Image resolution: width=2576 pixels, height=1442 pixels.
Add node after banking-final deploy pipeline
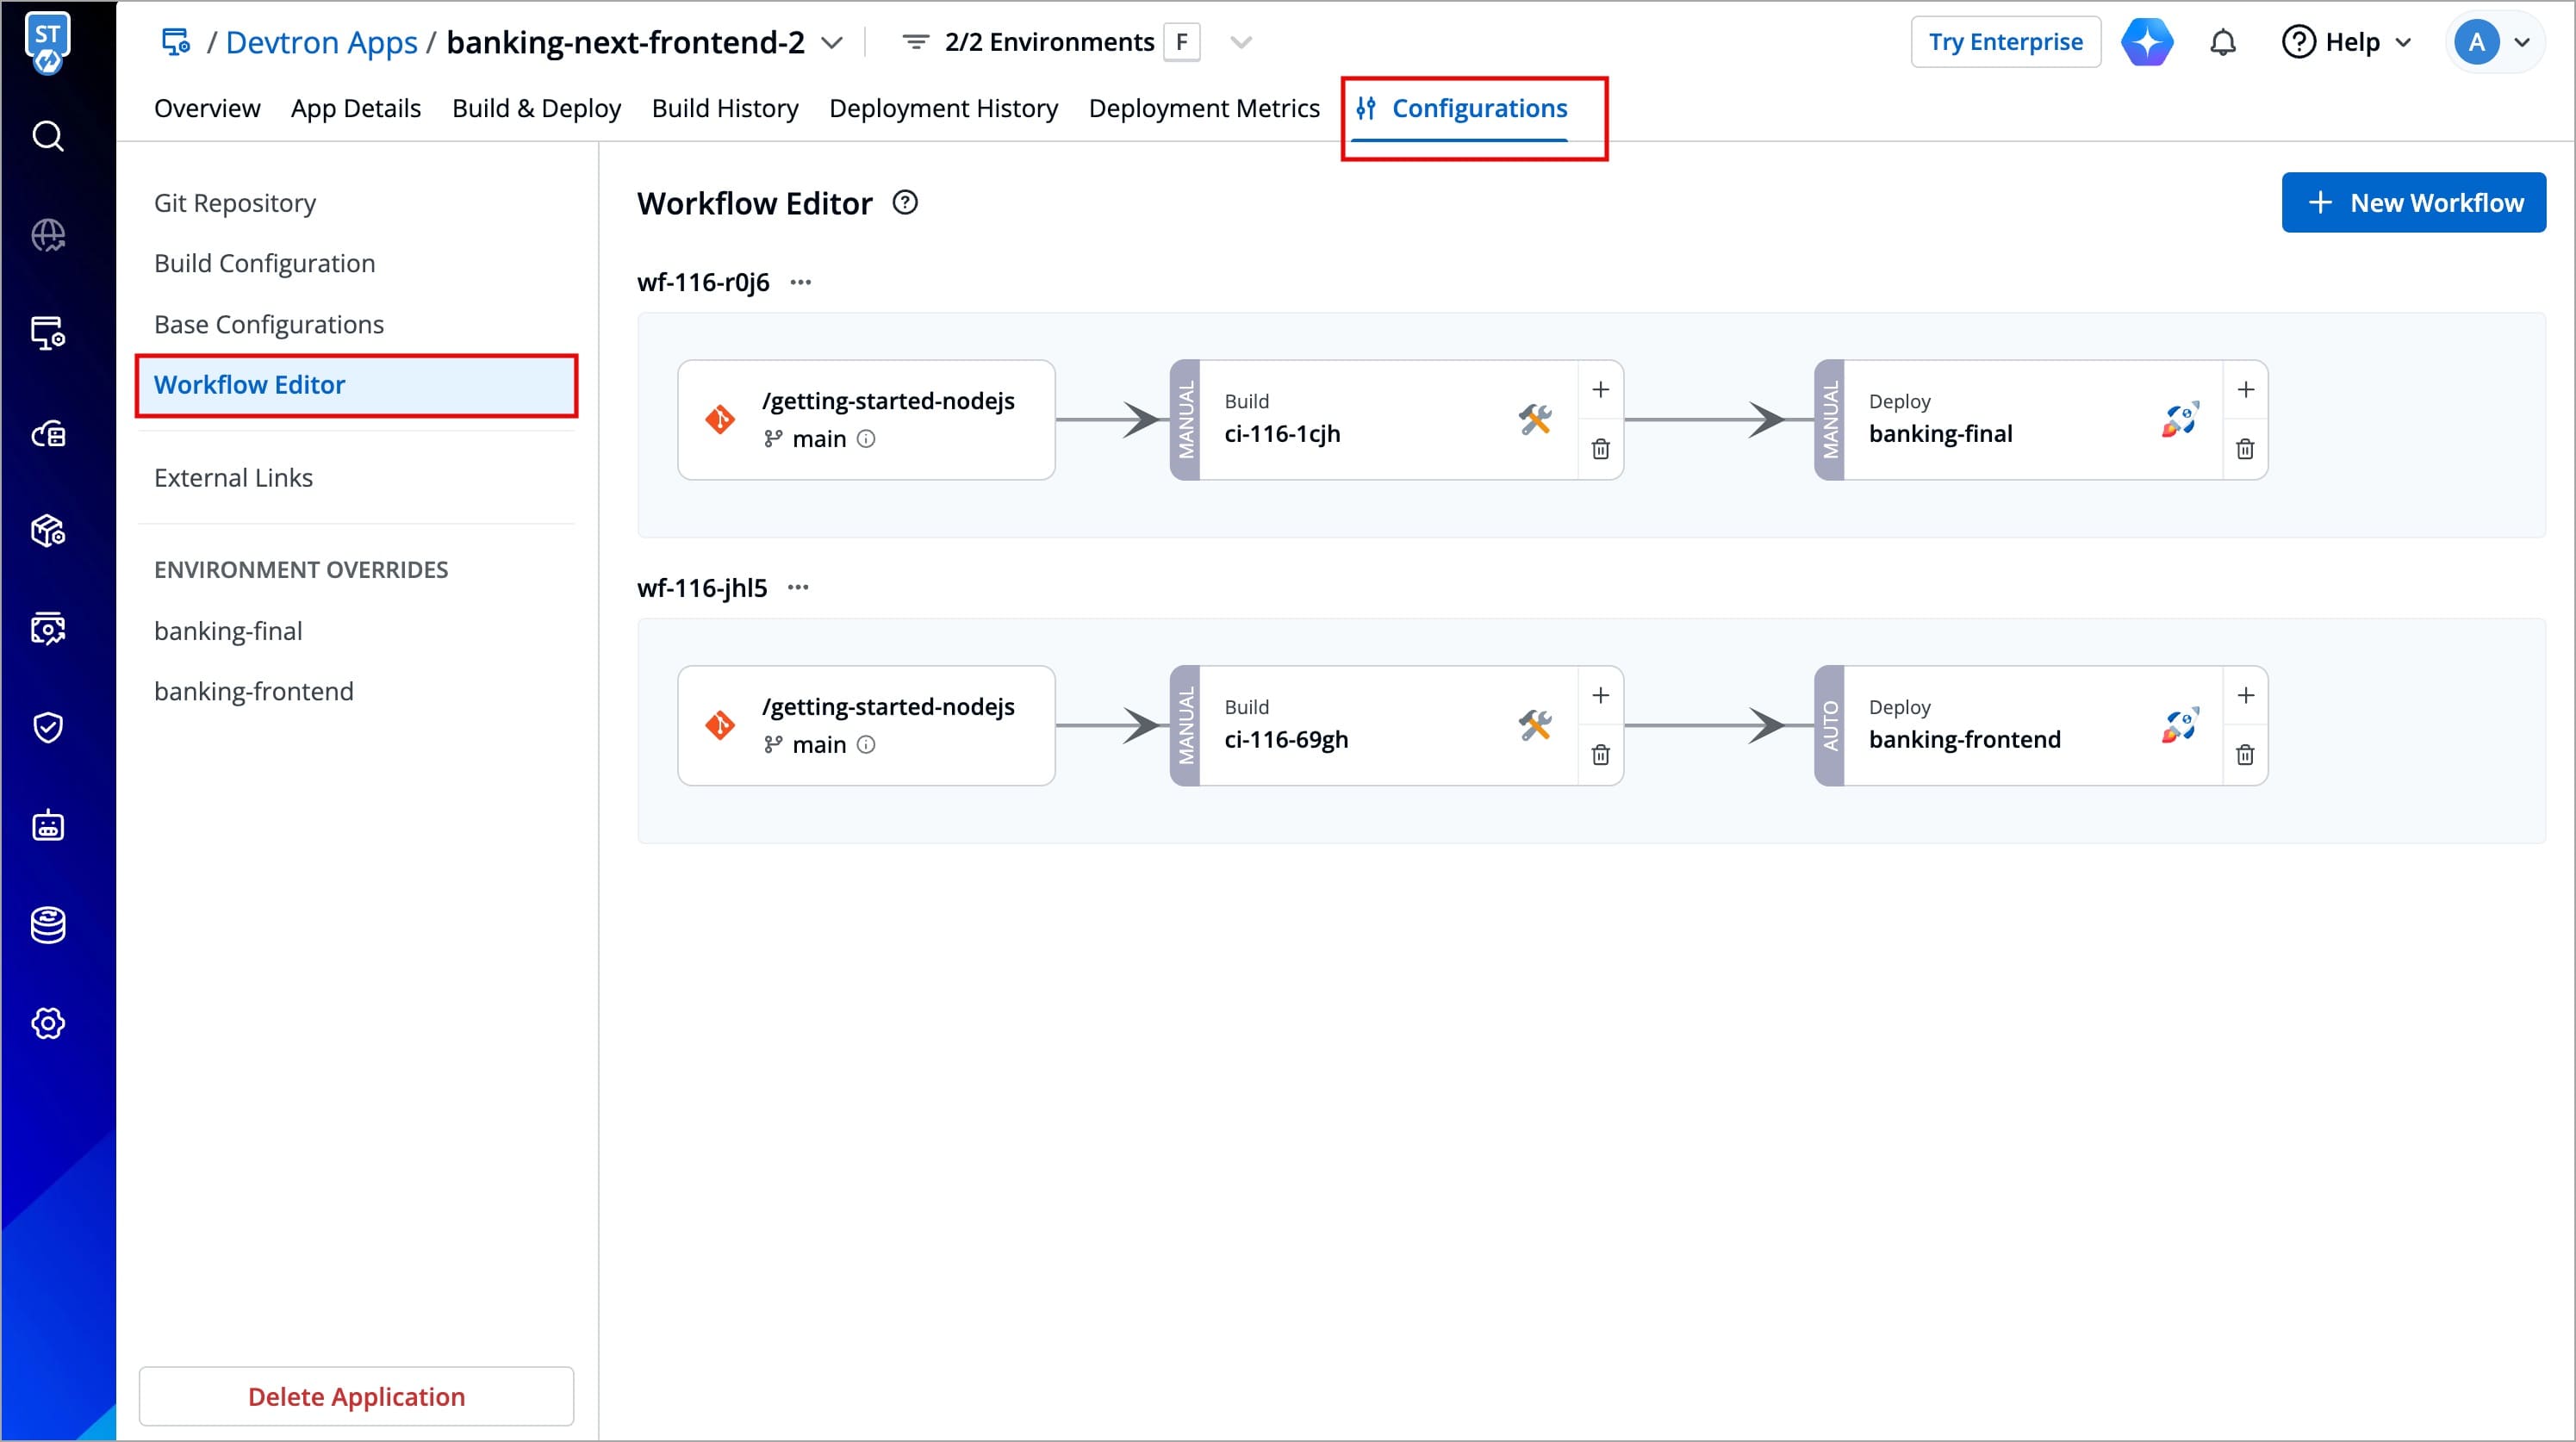[x=2245, y=390]
